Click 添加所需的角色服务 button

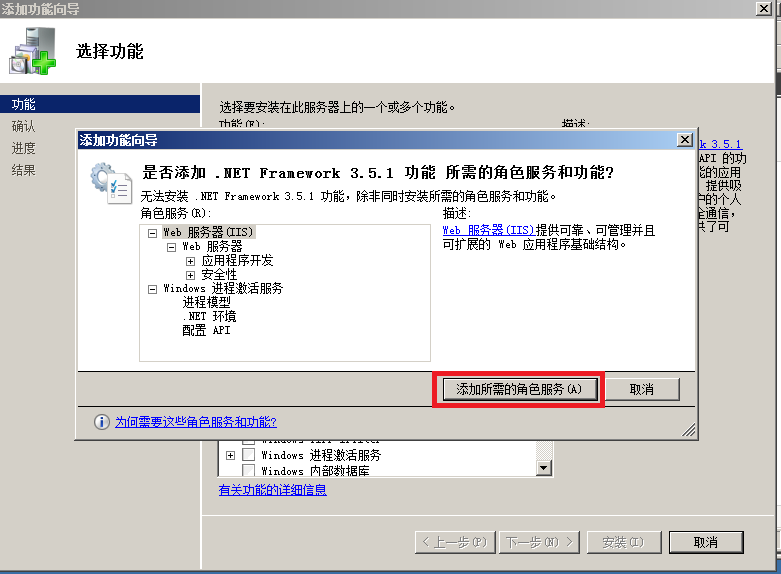(x=519, y=389)
